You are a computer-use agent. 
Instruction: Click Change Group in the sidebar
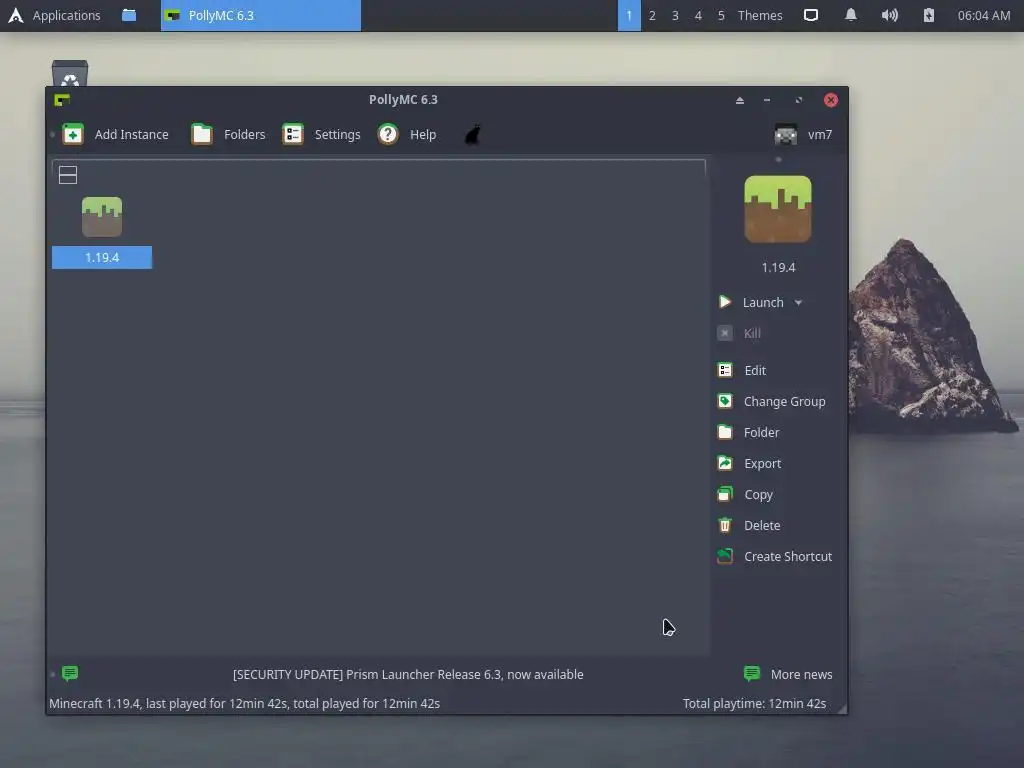771,402
